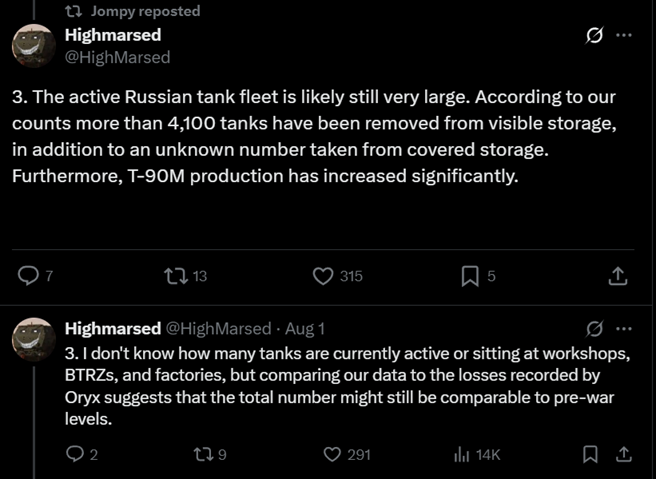View analytics showing 14K views
656x479 pixels.
pyautogui.click(x=463, y=455)
